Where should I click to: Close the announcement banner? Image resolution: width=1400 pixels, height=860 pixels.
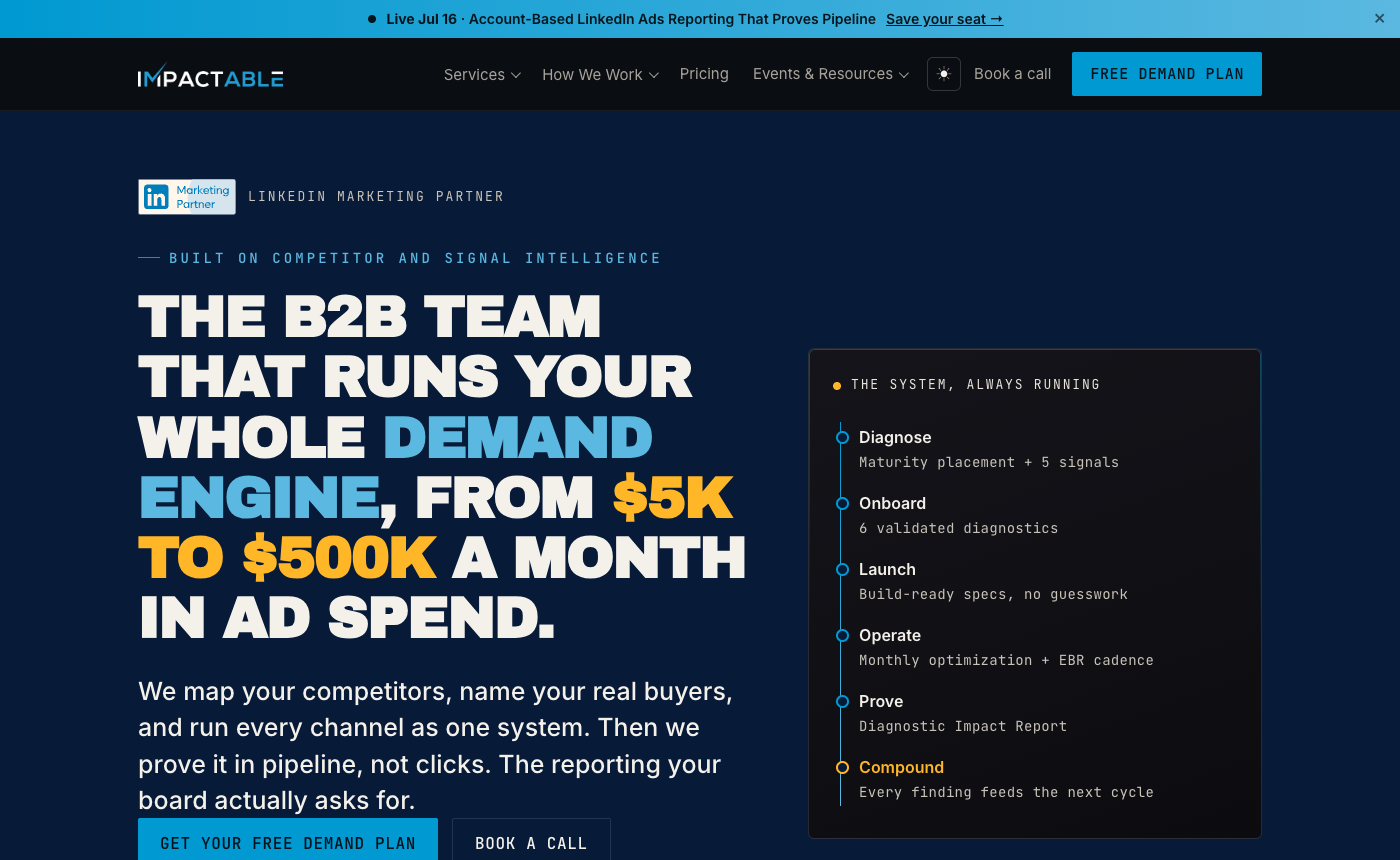pyautogui.click(x=1380, y=19)
